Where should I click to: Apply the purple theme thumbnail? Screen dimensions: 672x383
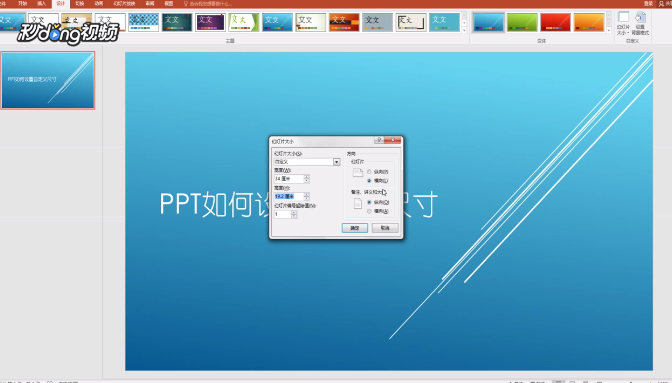(210, 22)
